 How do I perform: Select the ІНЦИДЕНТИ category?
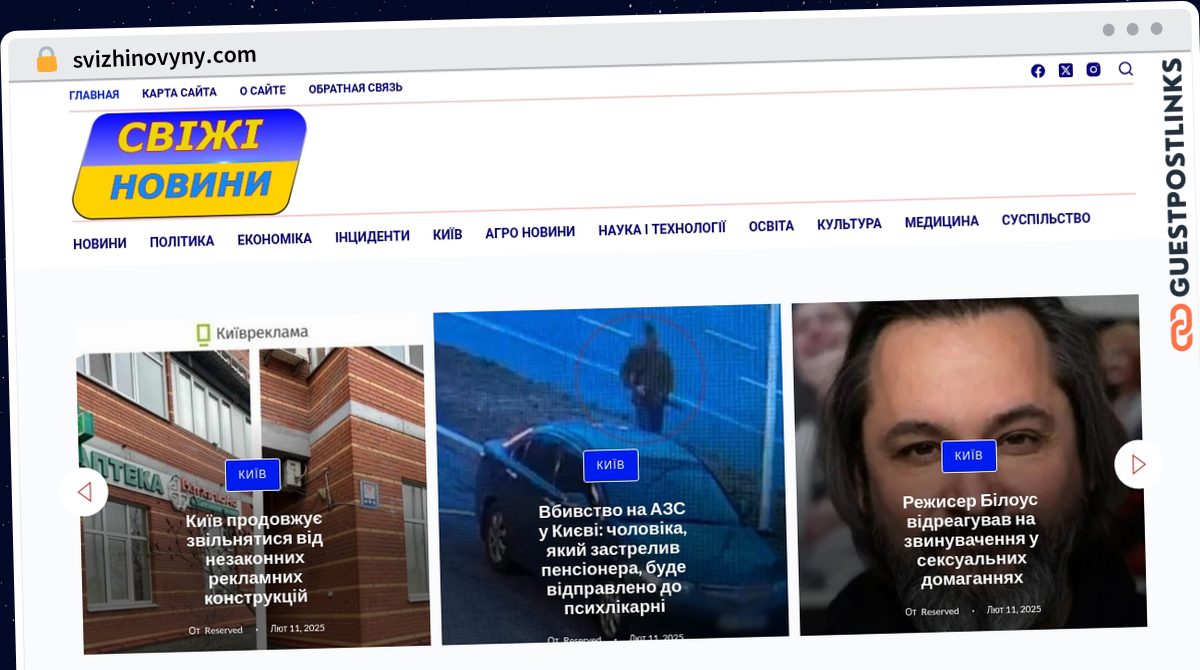(x=372, y=236)
